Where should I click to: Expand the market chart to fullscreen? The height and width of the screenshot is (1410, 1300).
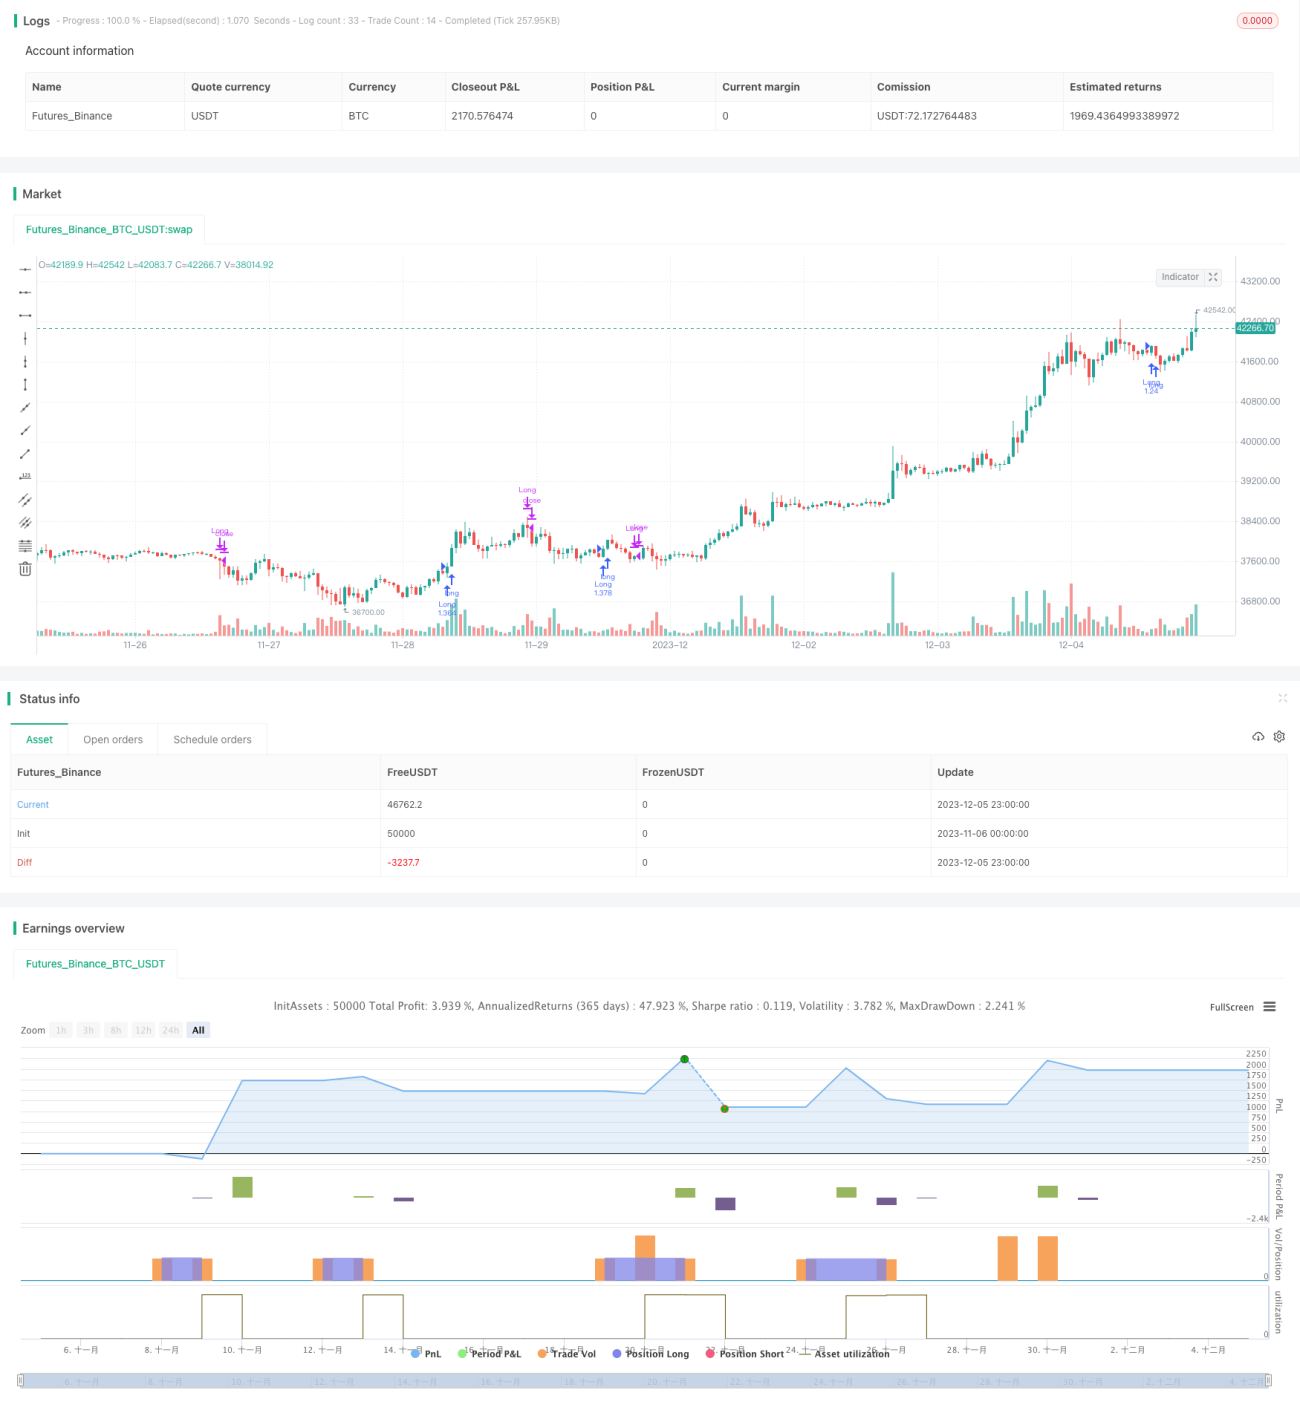(1213, 277)
